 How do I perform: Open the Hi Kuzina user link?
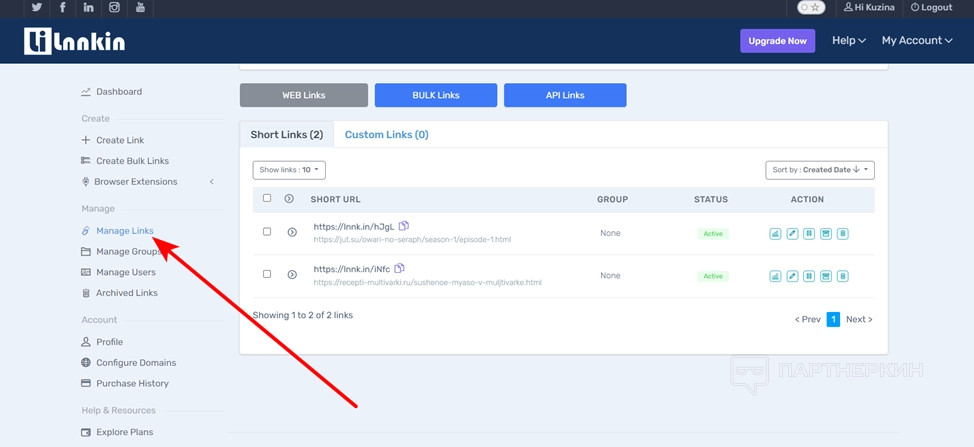(869, 7)
